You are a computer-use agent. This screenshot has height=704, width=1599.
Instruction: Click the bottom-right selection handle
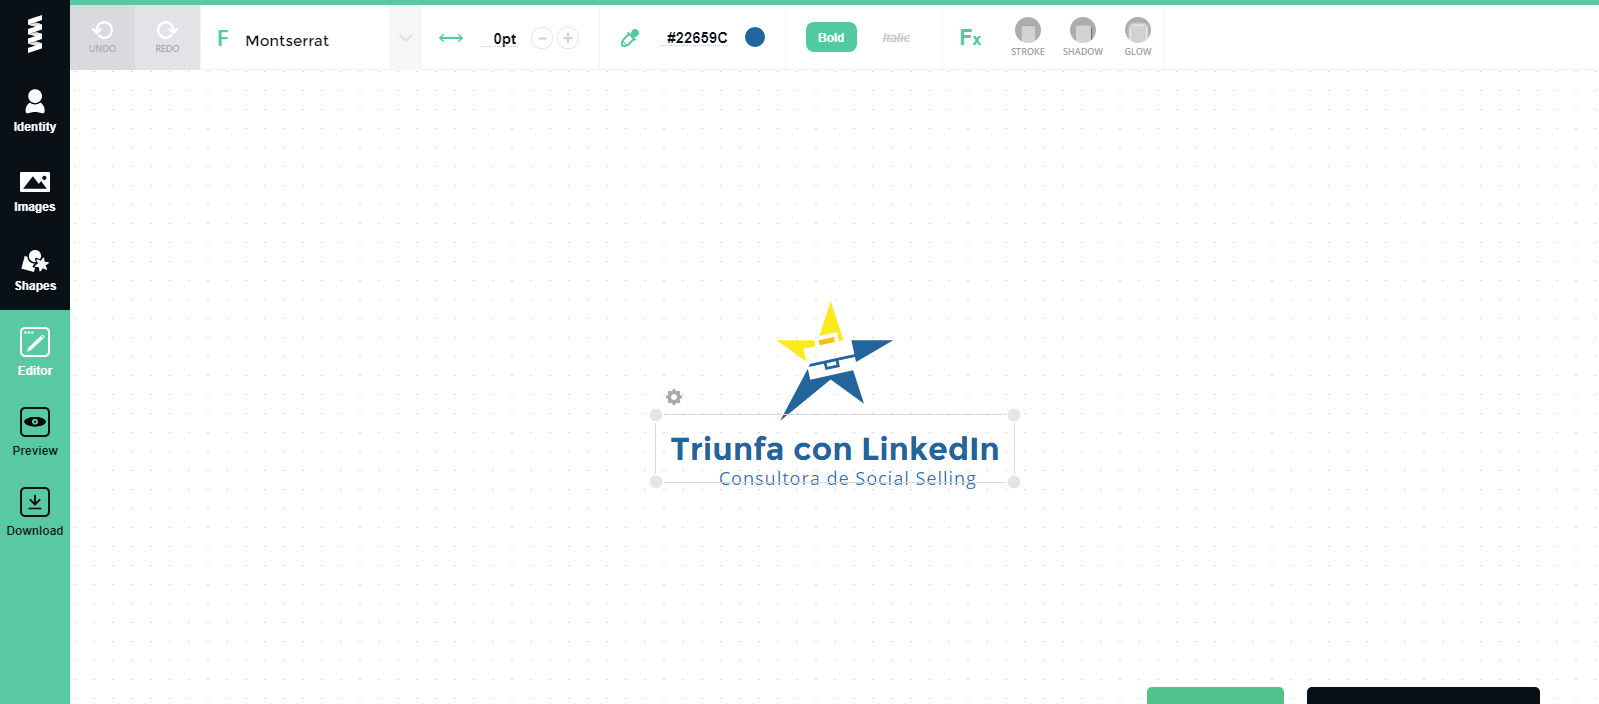click(x=1014, y=482)
